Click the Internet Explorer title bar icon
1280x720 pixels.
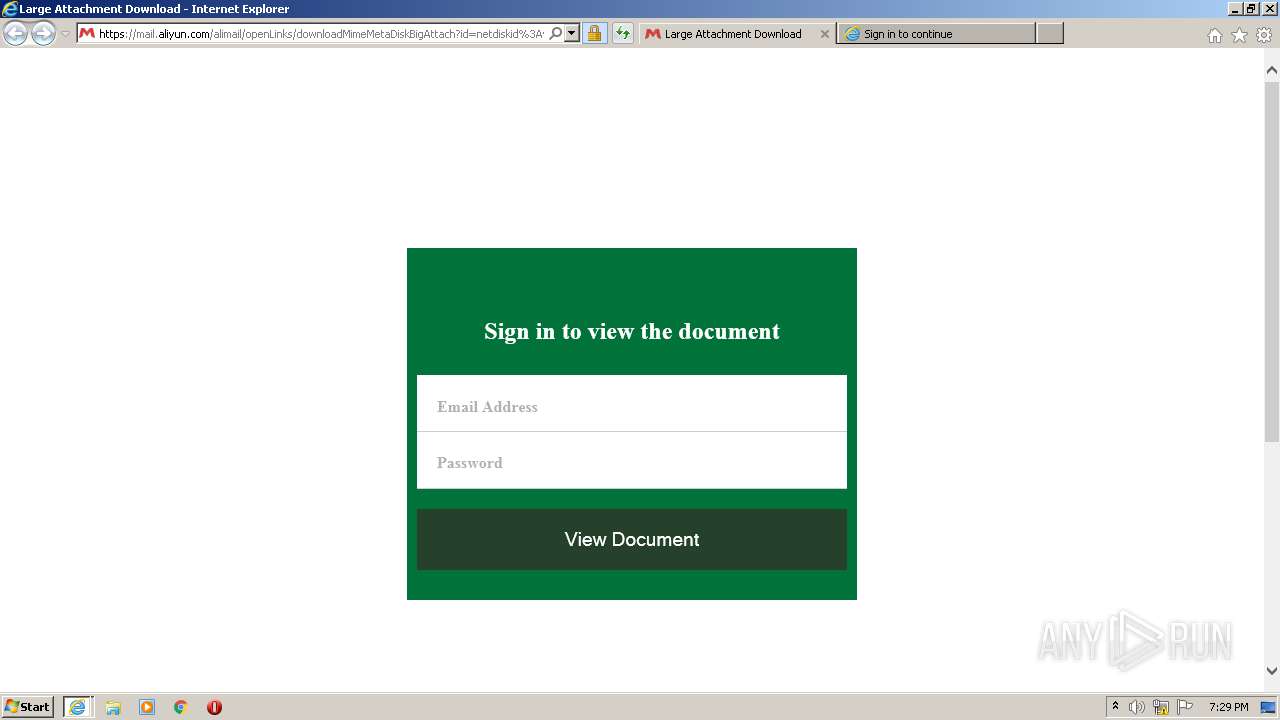click(10, 9)
